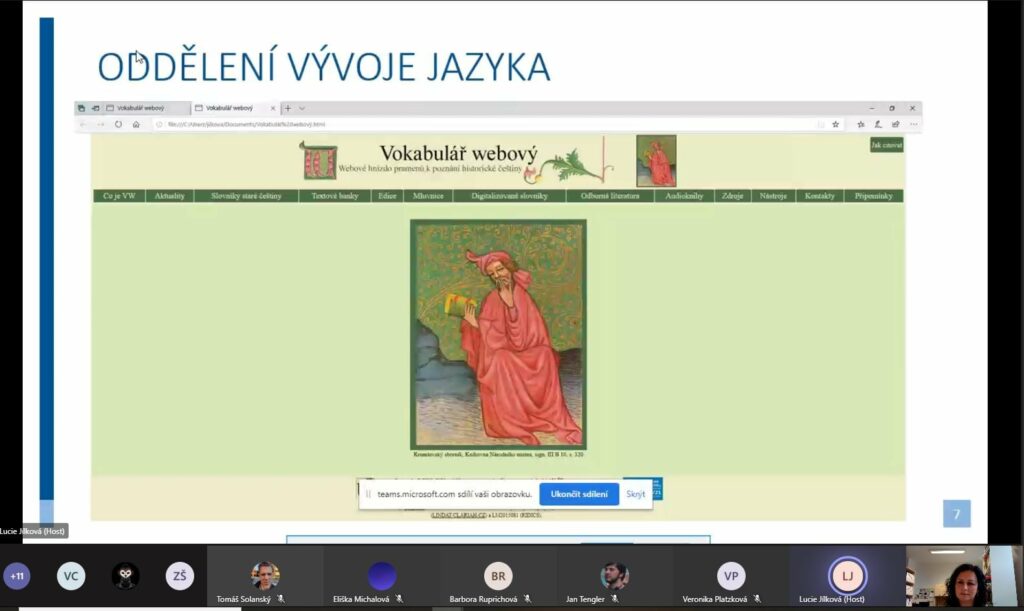
Task: Open the Připomínky menu item
Action: click(x=874, y=196)
